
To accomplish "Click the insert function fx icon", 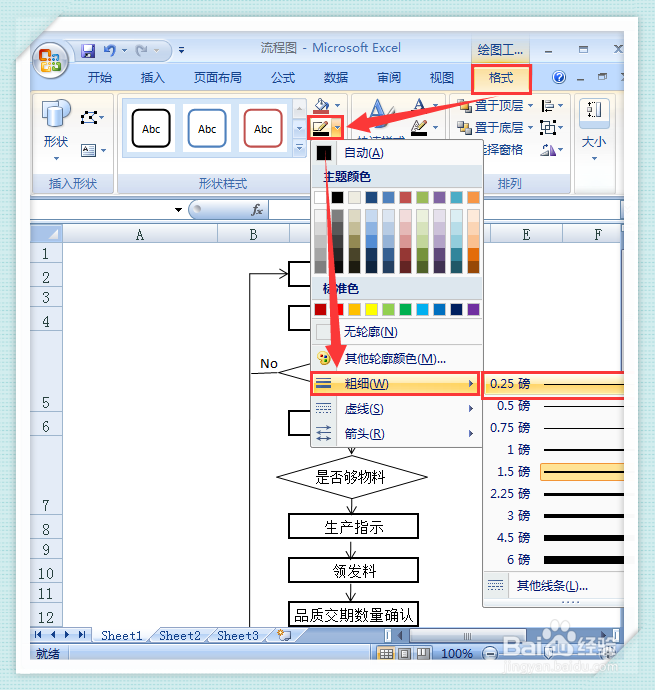I will click(257, 210).
